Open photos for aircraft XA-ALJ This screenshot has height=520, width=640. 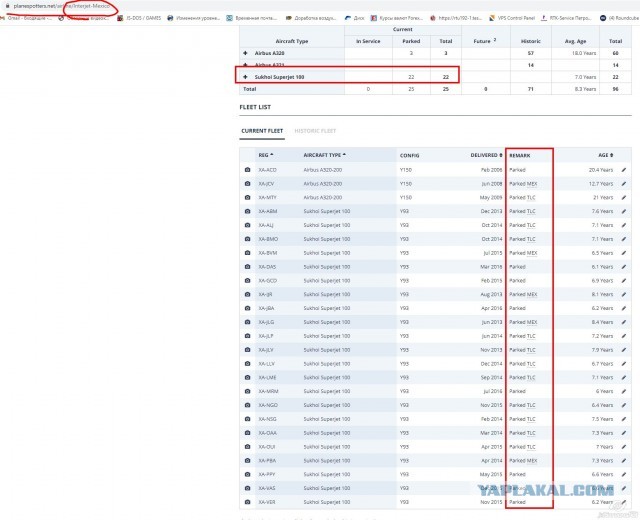click(247, 225)
